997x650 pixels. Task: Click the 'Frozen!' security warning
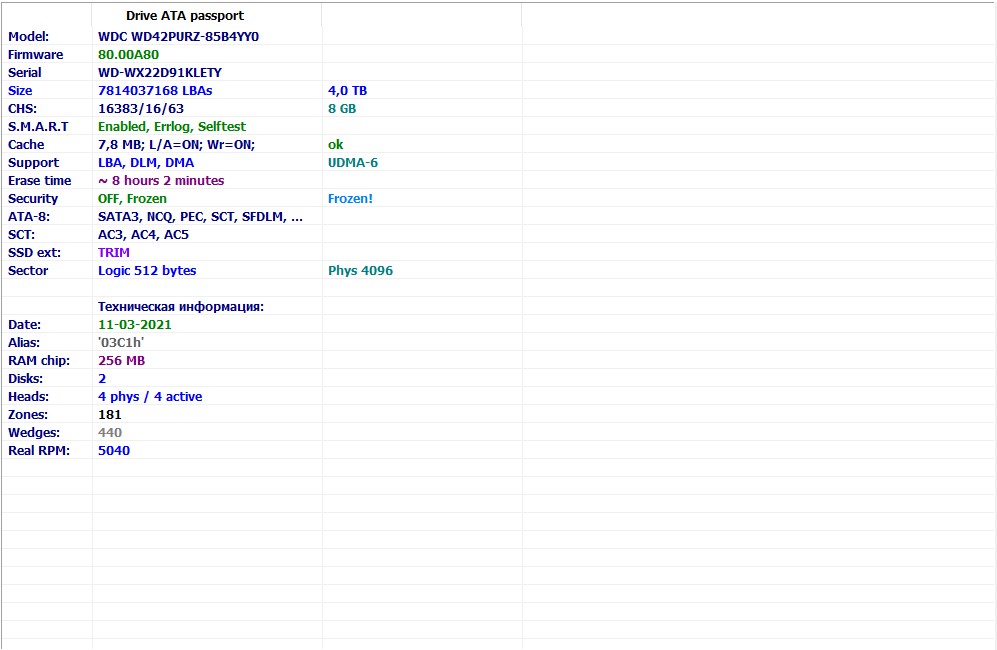click(350, 198)
